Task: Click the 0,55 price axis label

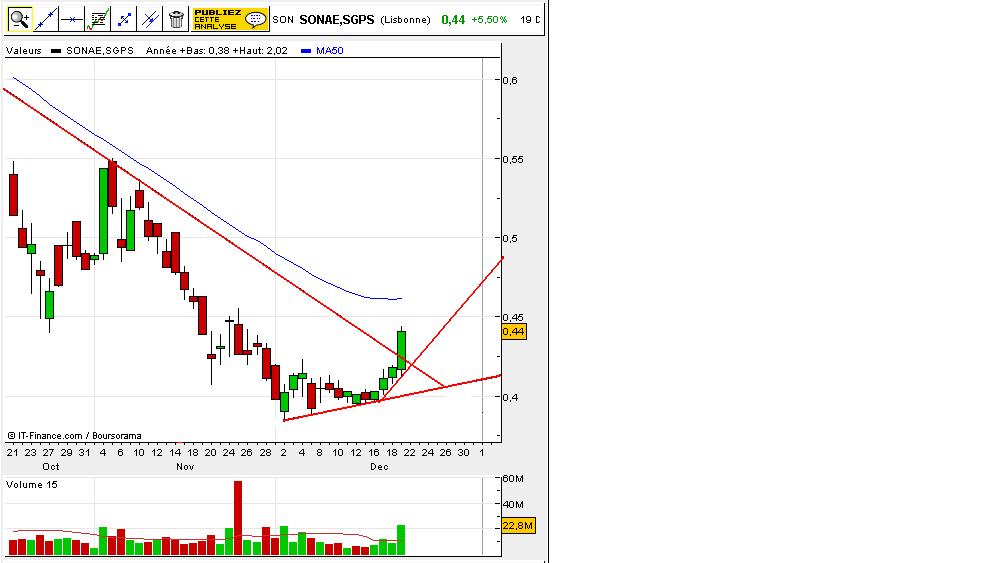Action: [512, 159]
